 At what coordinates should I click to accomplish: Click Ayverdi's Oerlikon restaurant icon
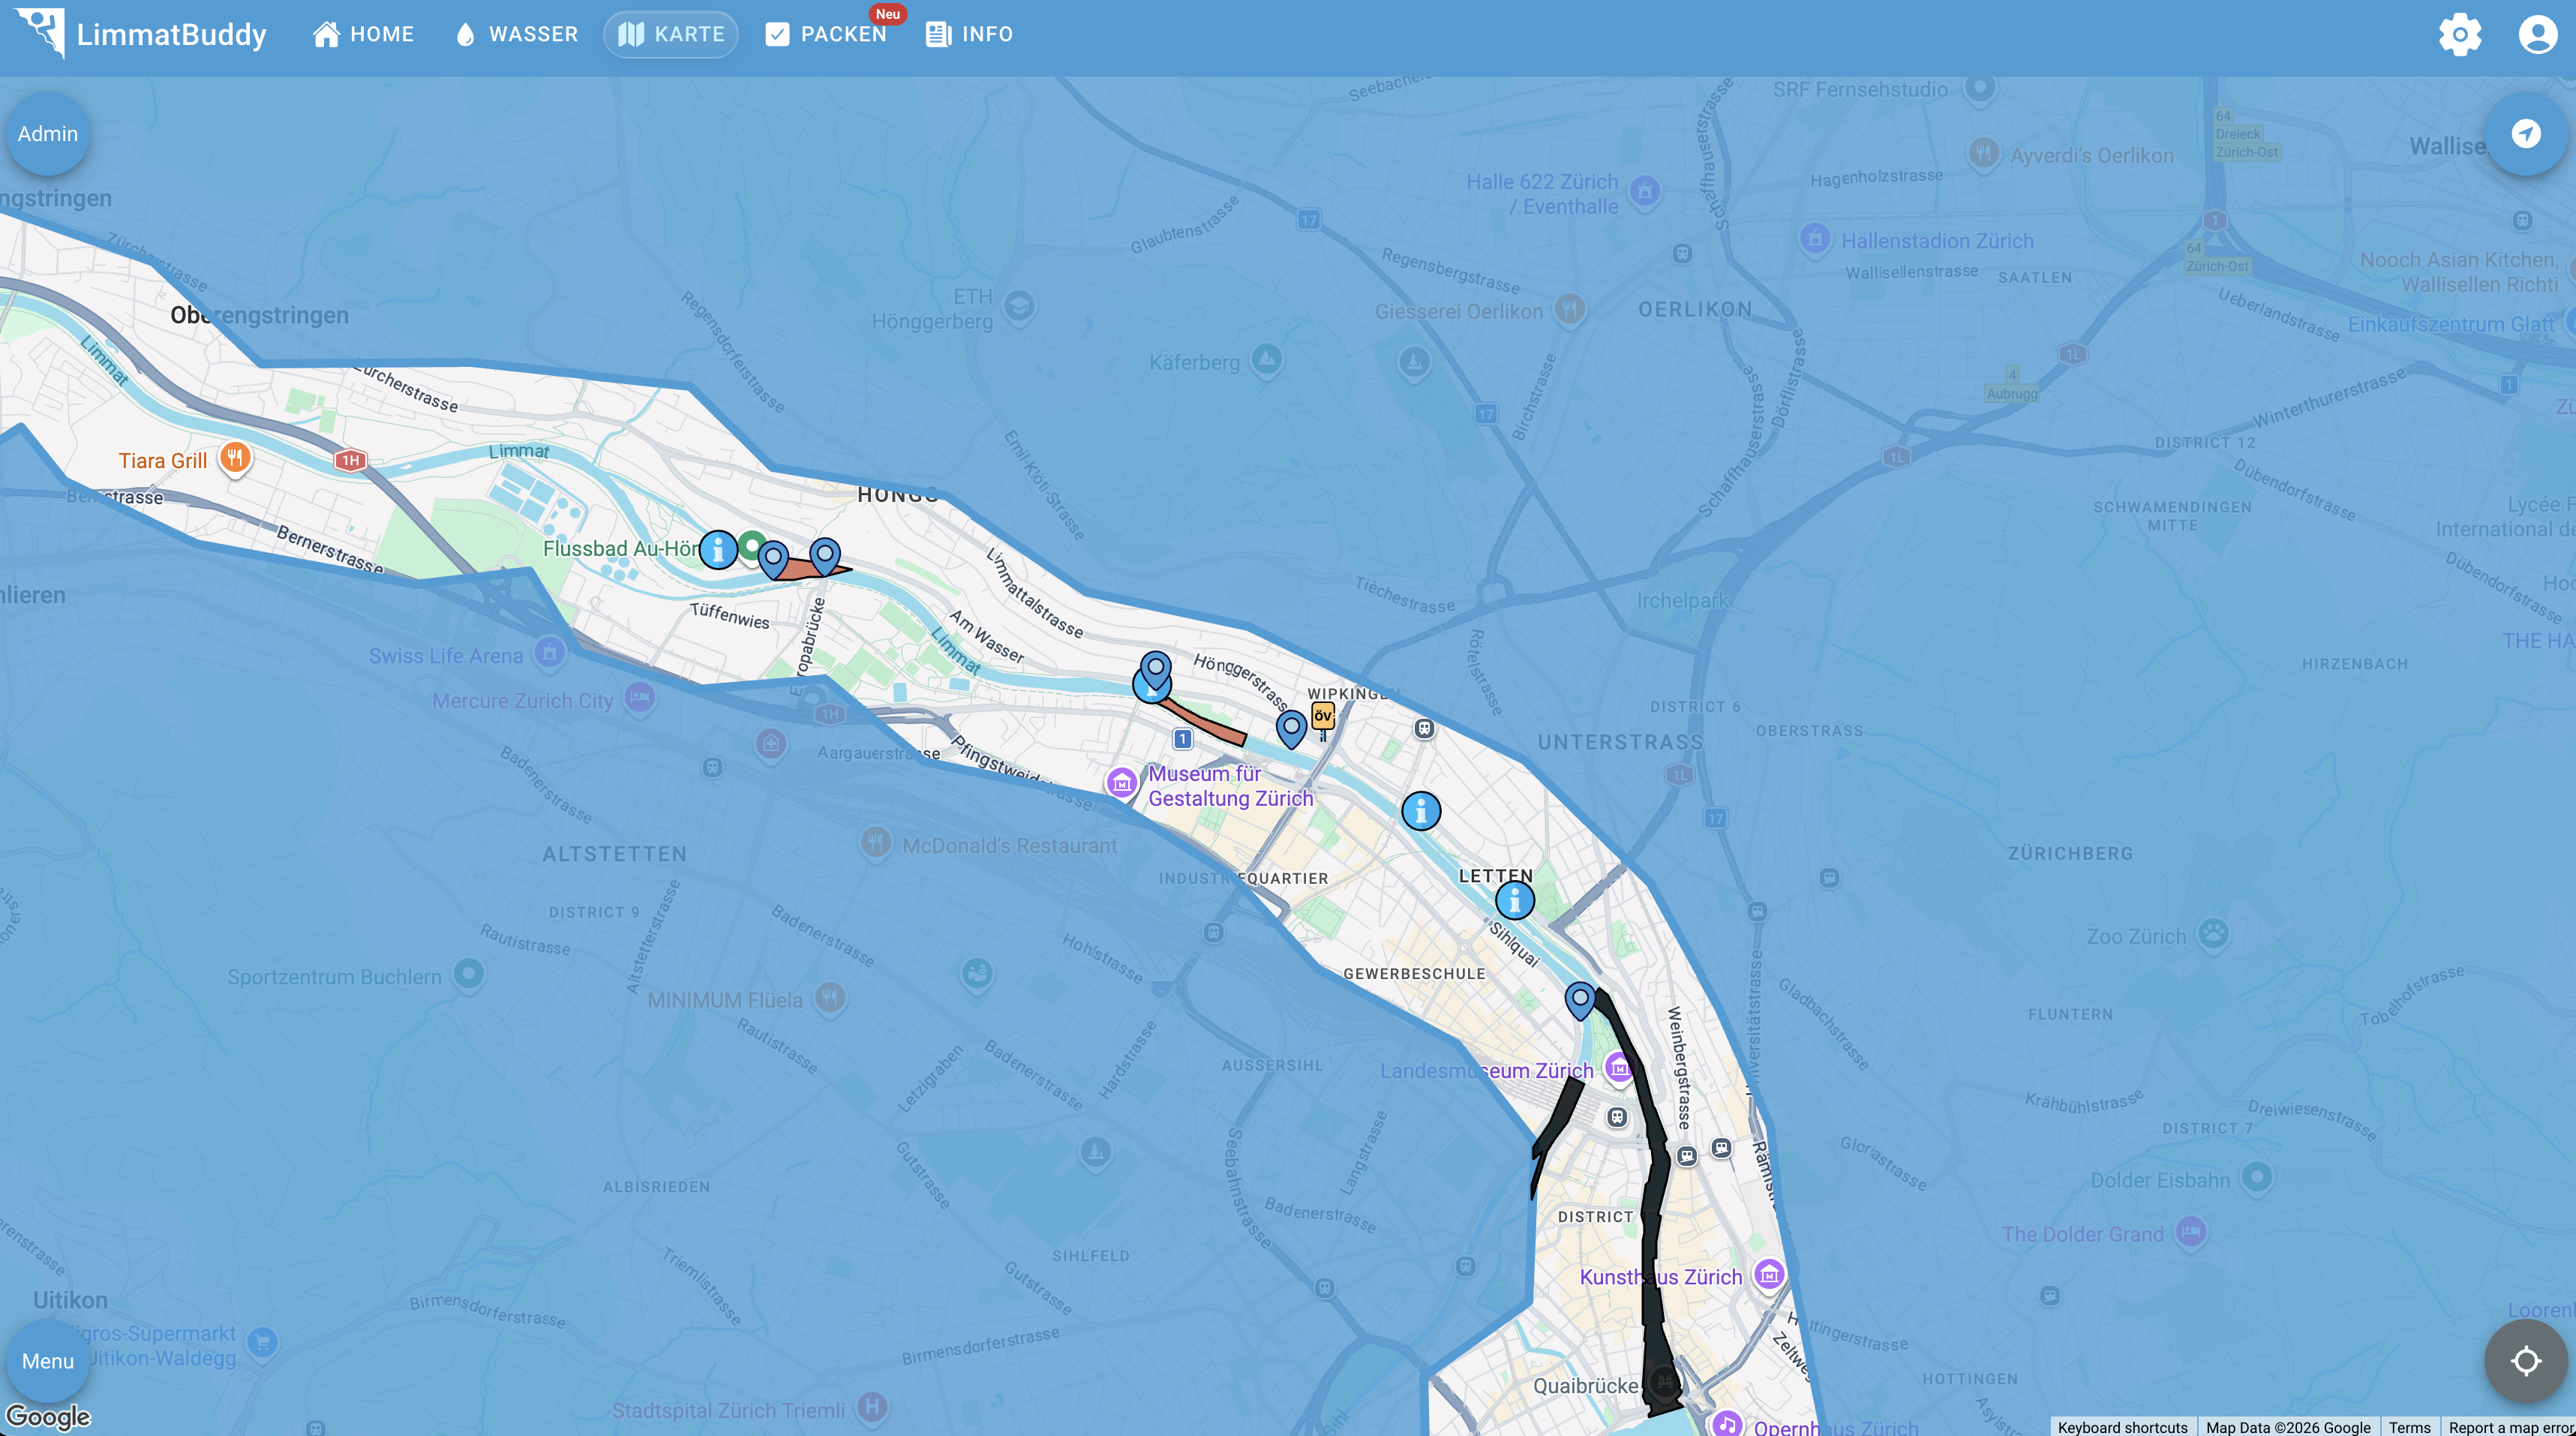(1984, 153)
